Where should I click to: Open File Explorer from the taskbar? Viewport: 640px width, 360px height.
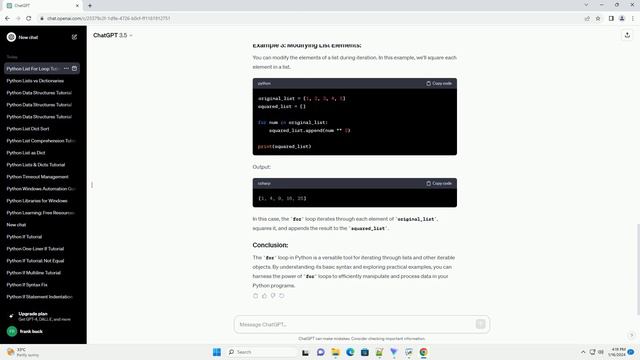[336, 352]
